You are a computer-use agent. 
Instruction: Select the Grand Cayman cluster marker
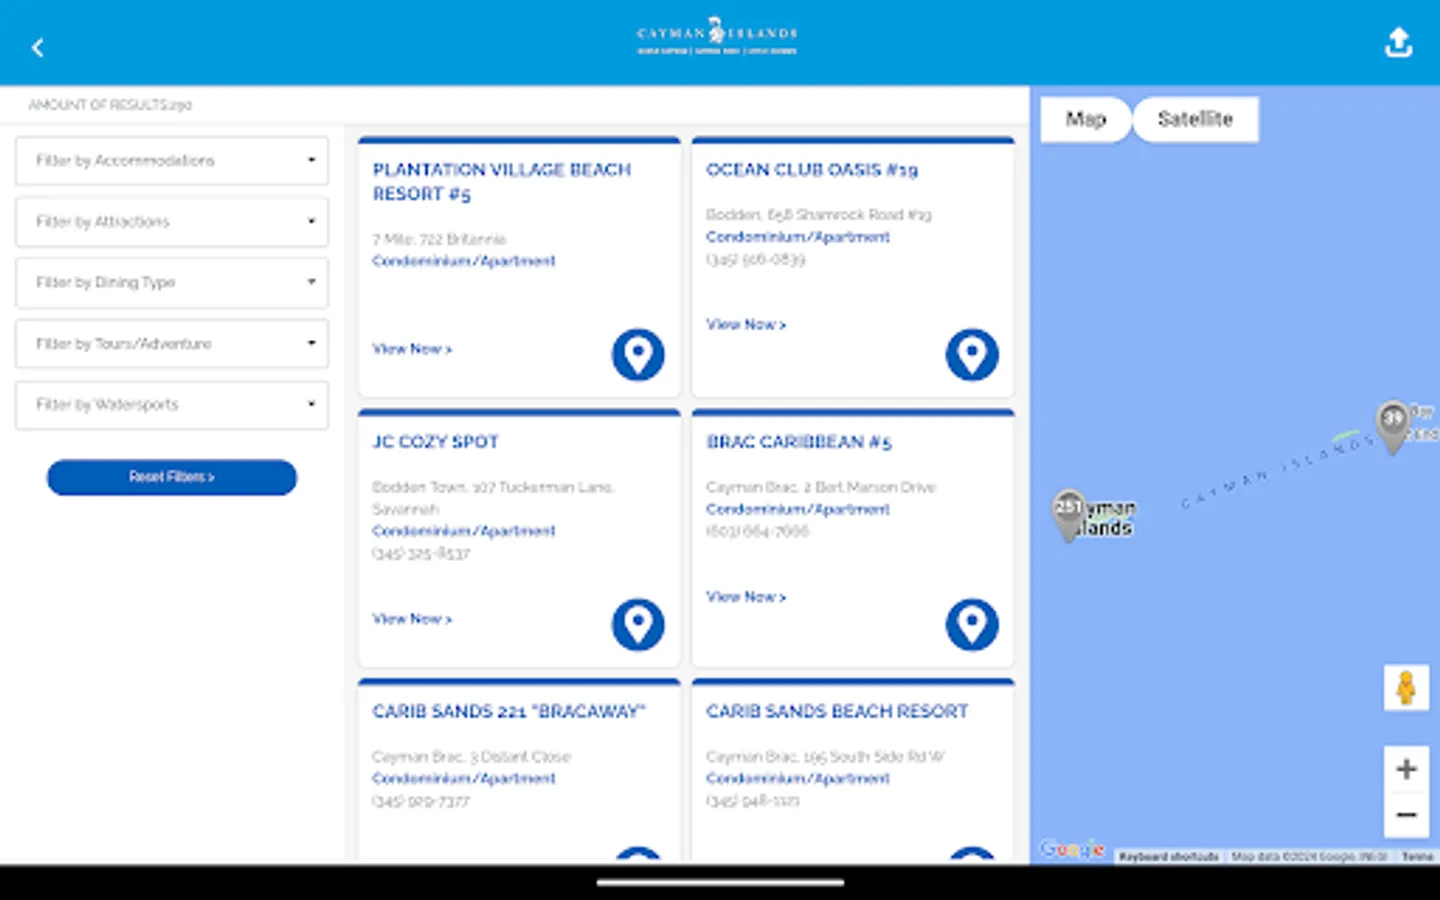pyautogui.click(x=1069, y=514)
